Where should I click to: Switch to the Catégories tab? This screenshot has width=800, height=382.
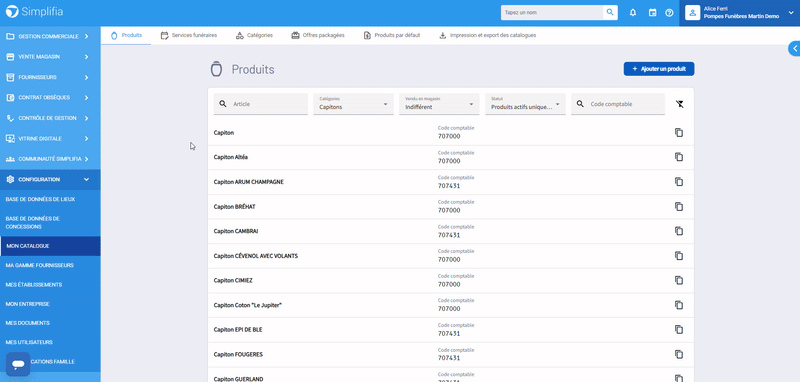[x=254, y=35]
